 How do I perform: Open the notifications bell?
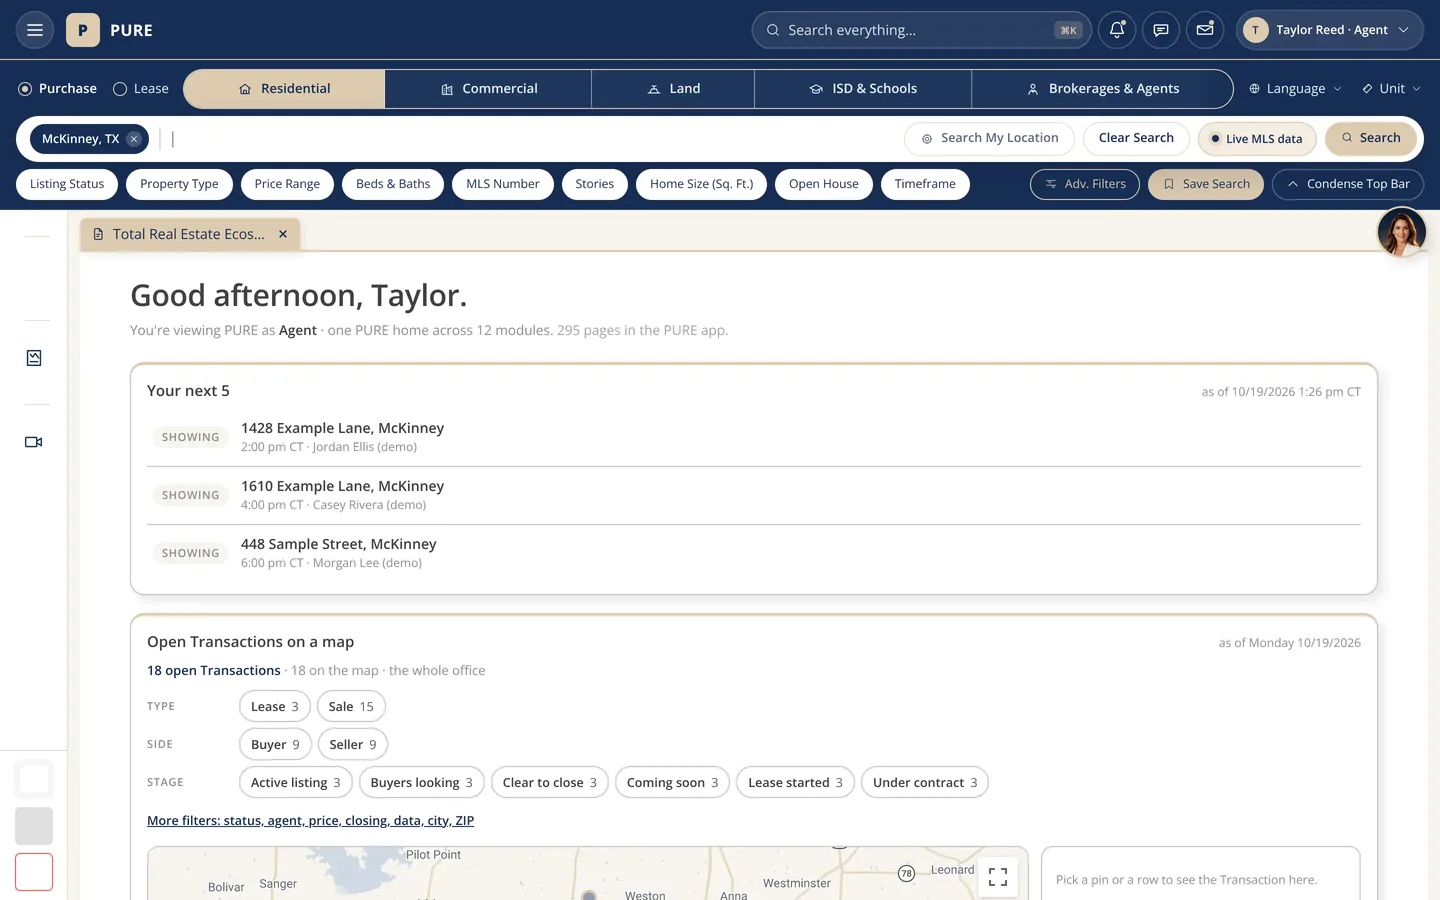1117,30
